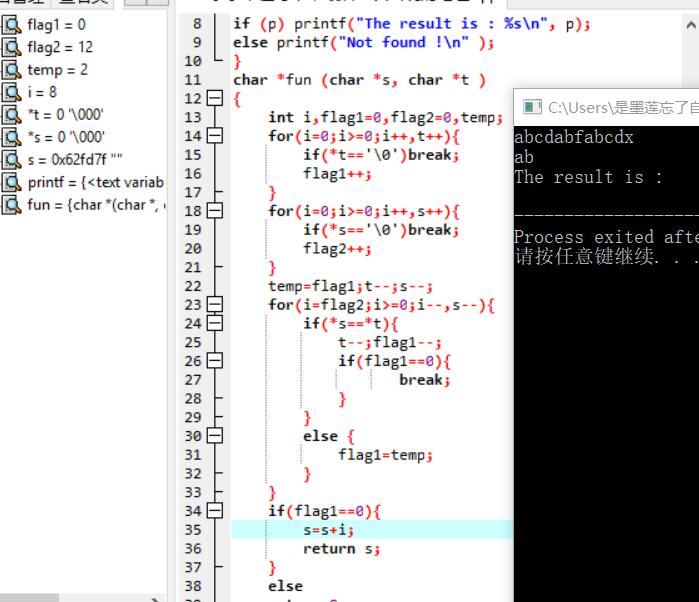Collapse the if block fold at line 34
Screen dimensions: 699x602
pyautogui.click(x=215, y=511)
